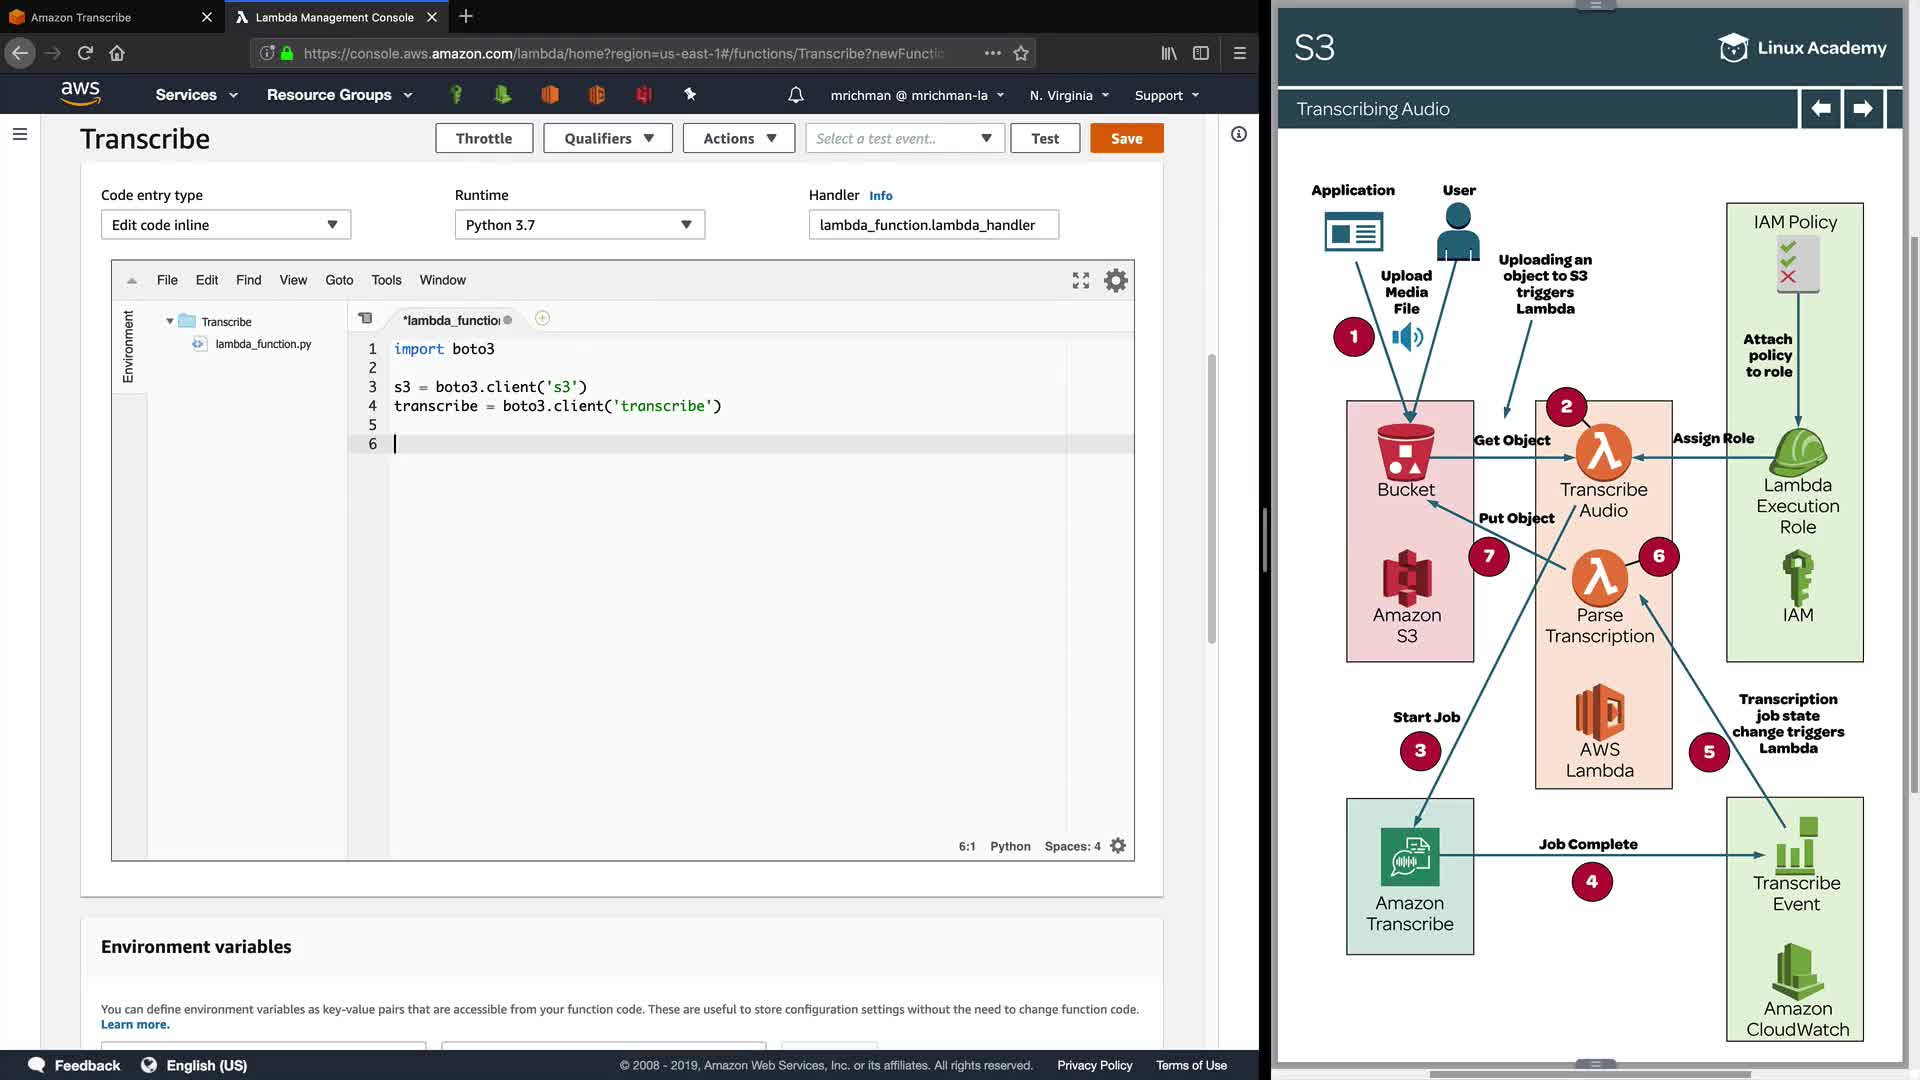
Task: Open the left hamburger navigation menu
Action: click(19, 134)
